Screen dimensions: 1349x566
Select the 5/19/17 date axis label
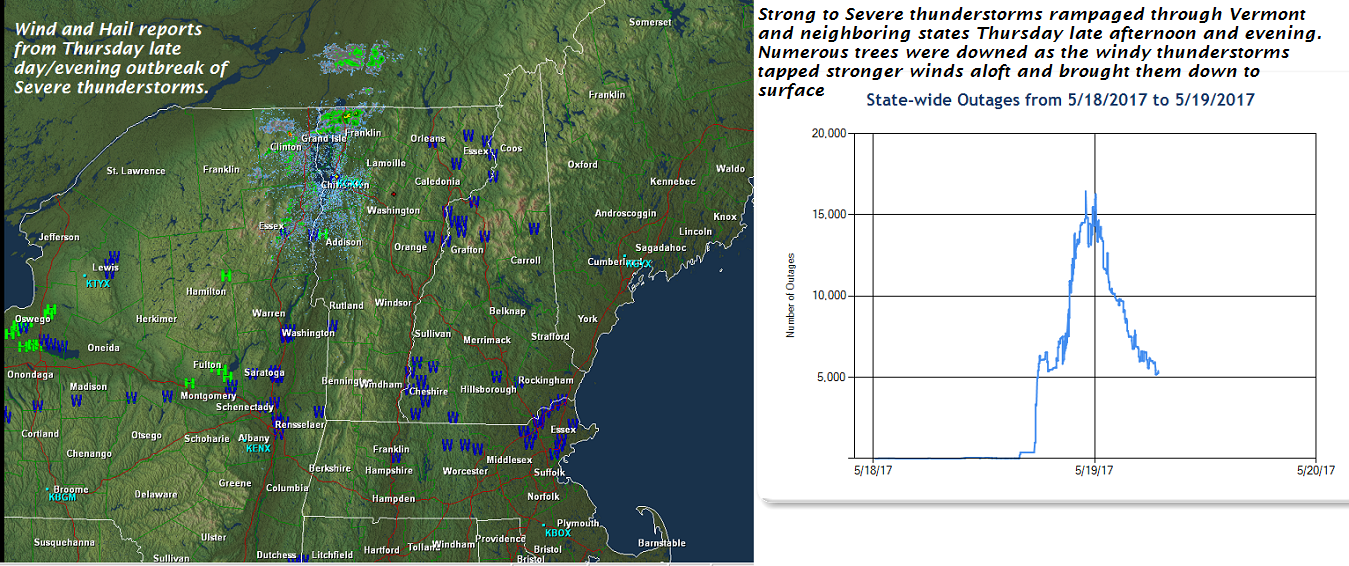click(1094, 470)
